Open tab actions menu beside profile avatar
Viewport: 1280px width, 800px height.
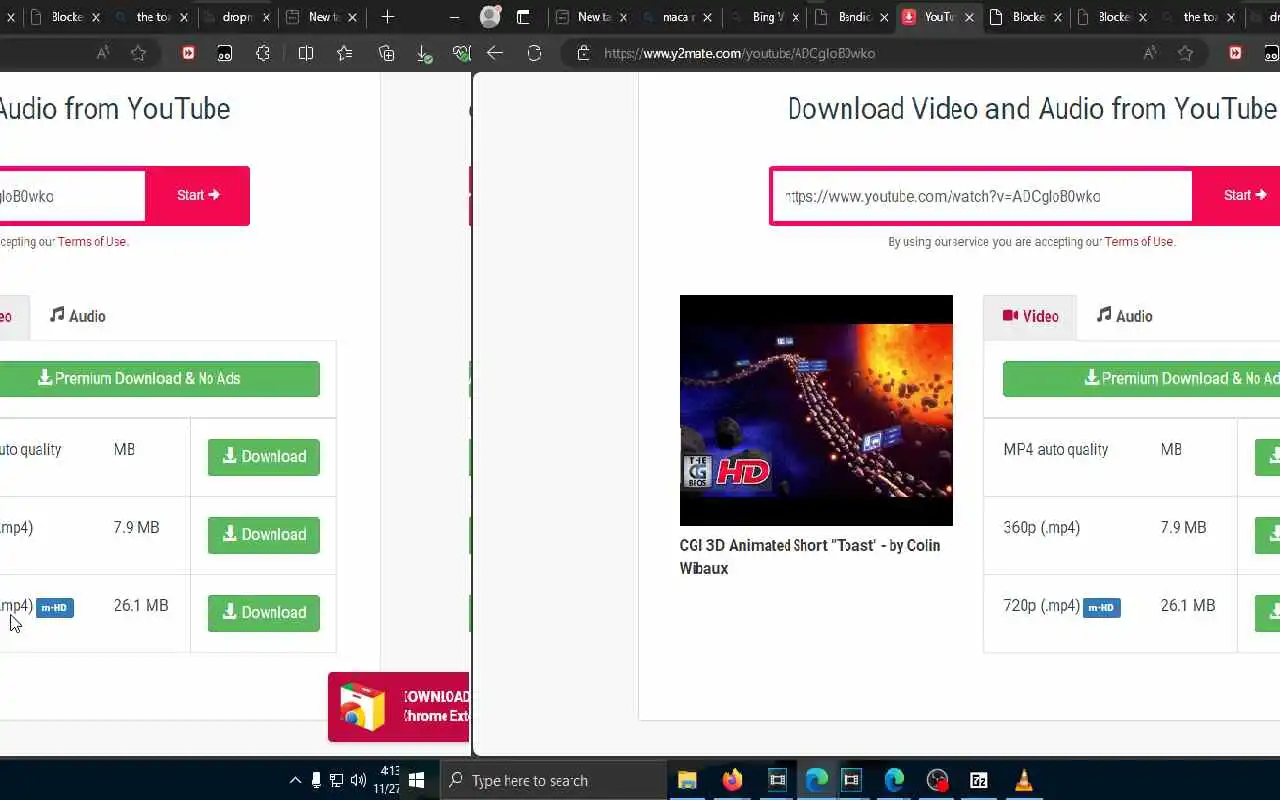pos(523,17)
